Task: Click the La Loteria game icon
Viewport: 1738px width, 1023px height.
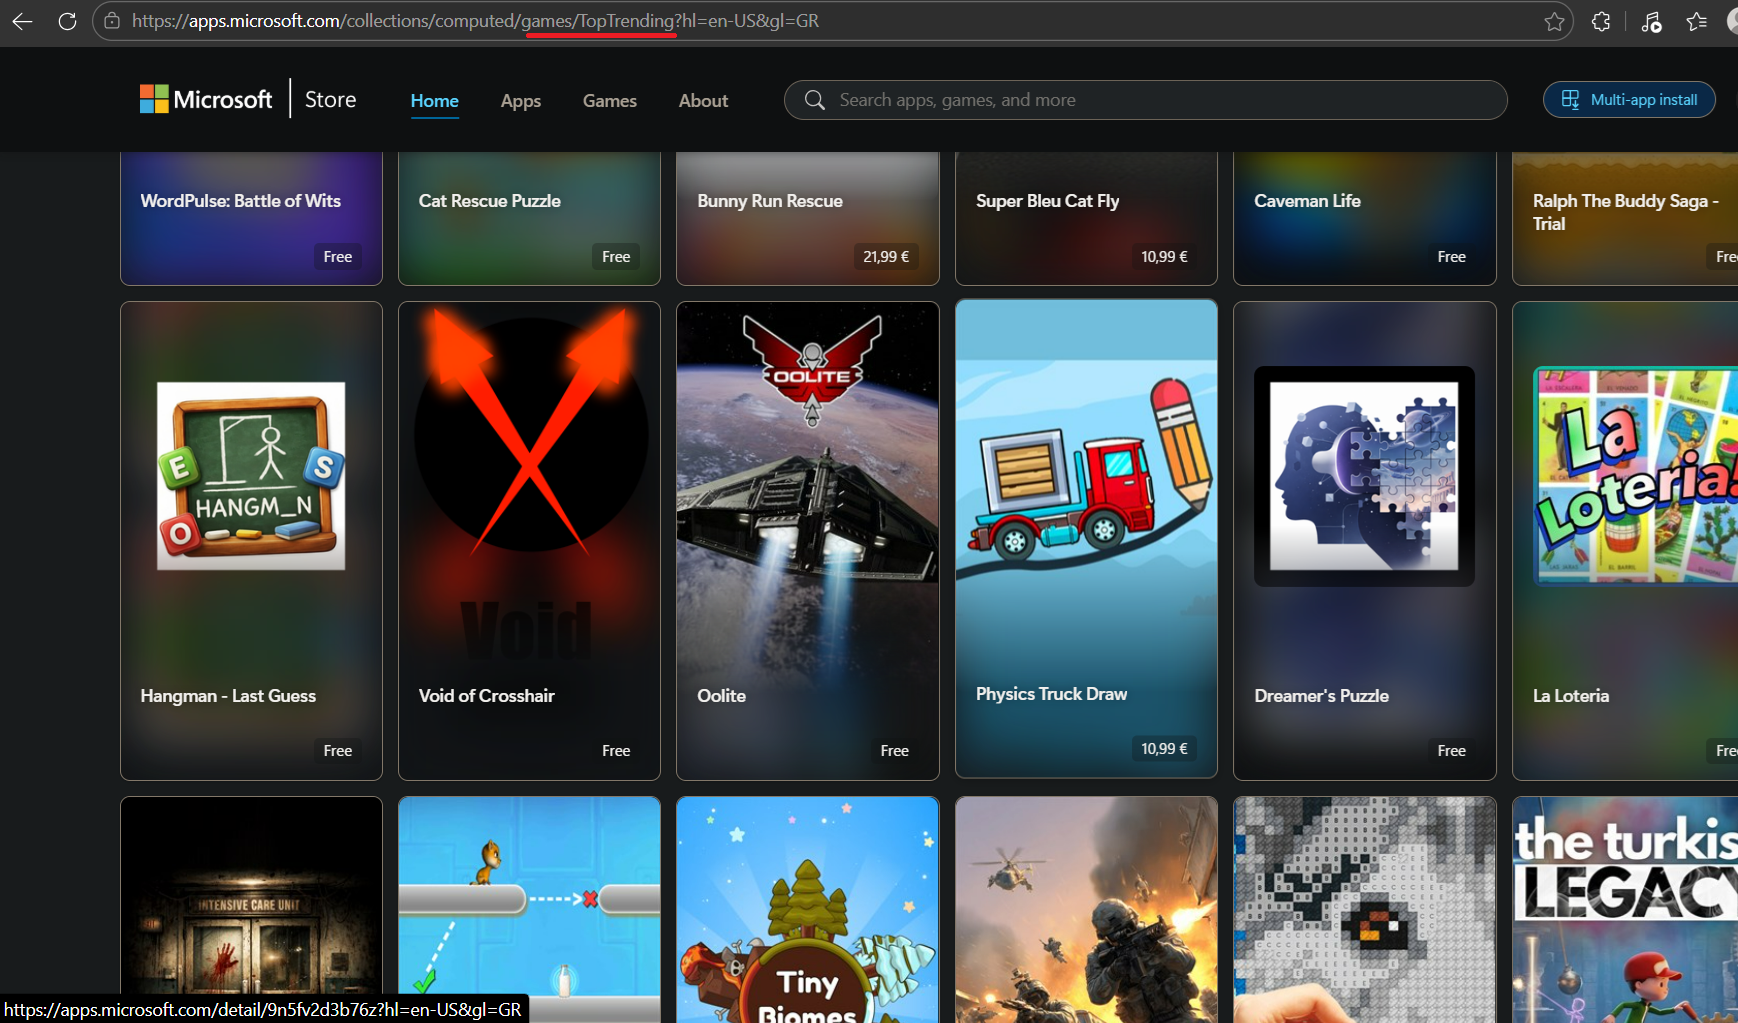Action: pyautogui.click(x=1636, y=476)
